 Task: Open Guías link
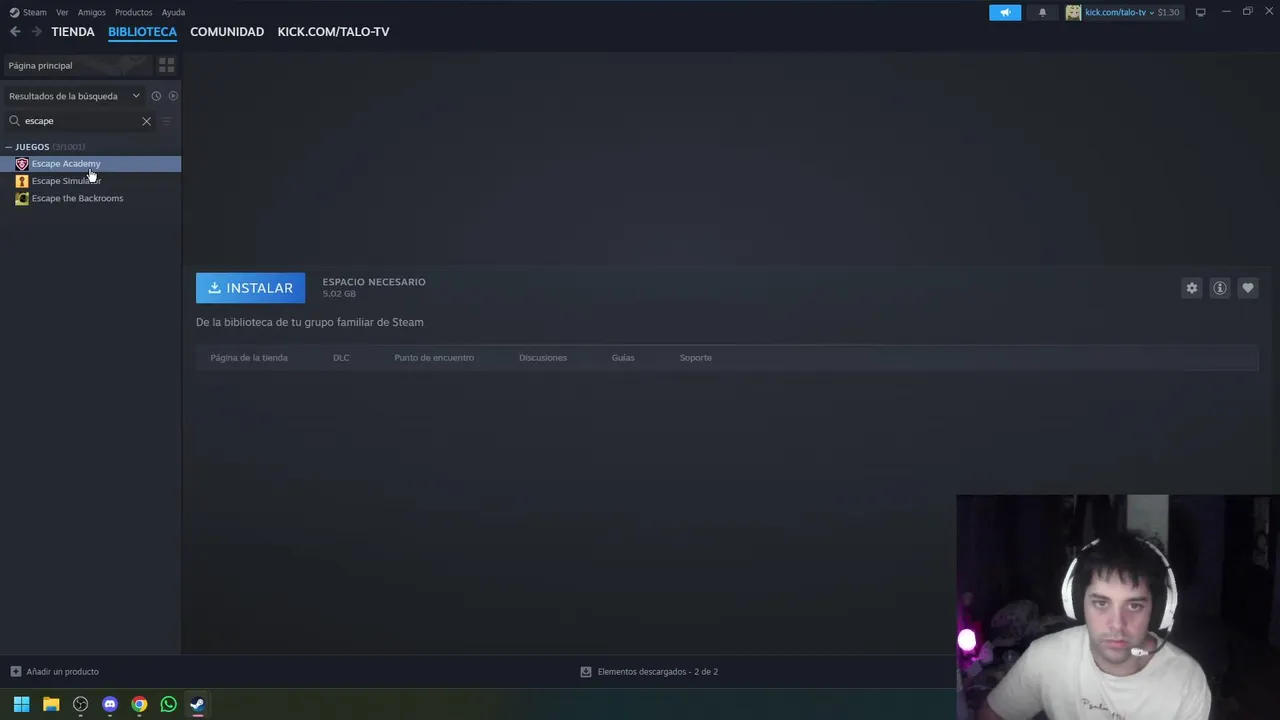[x=623, y=358]
